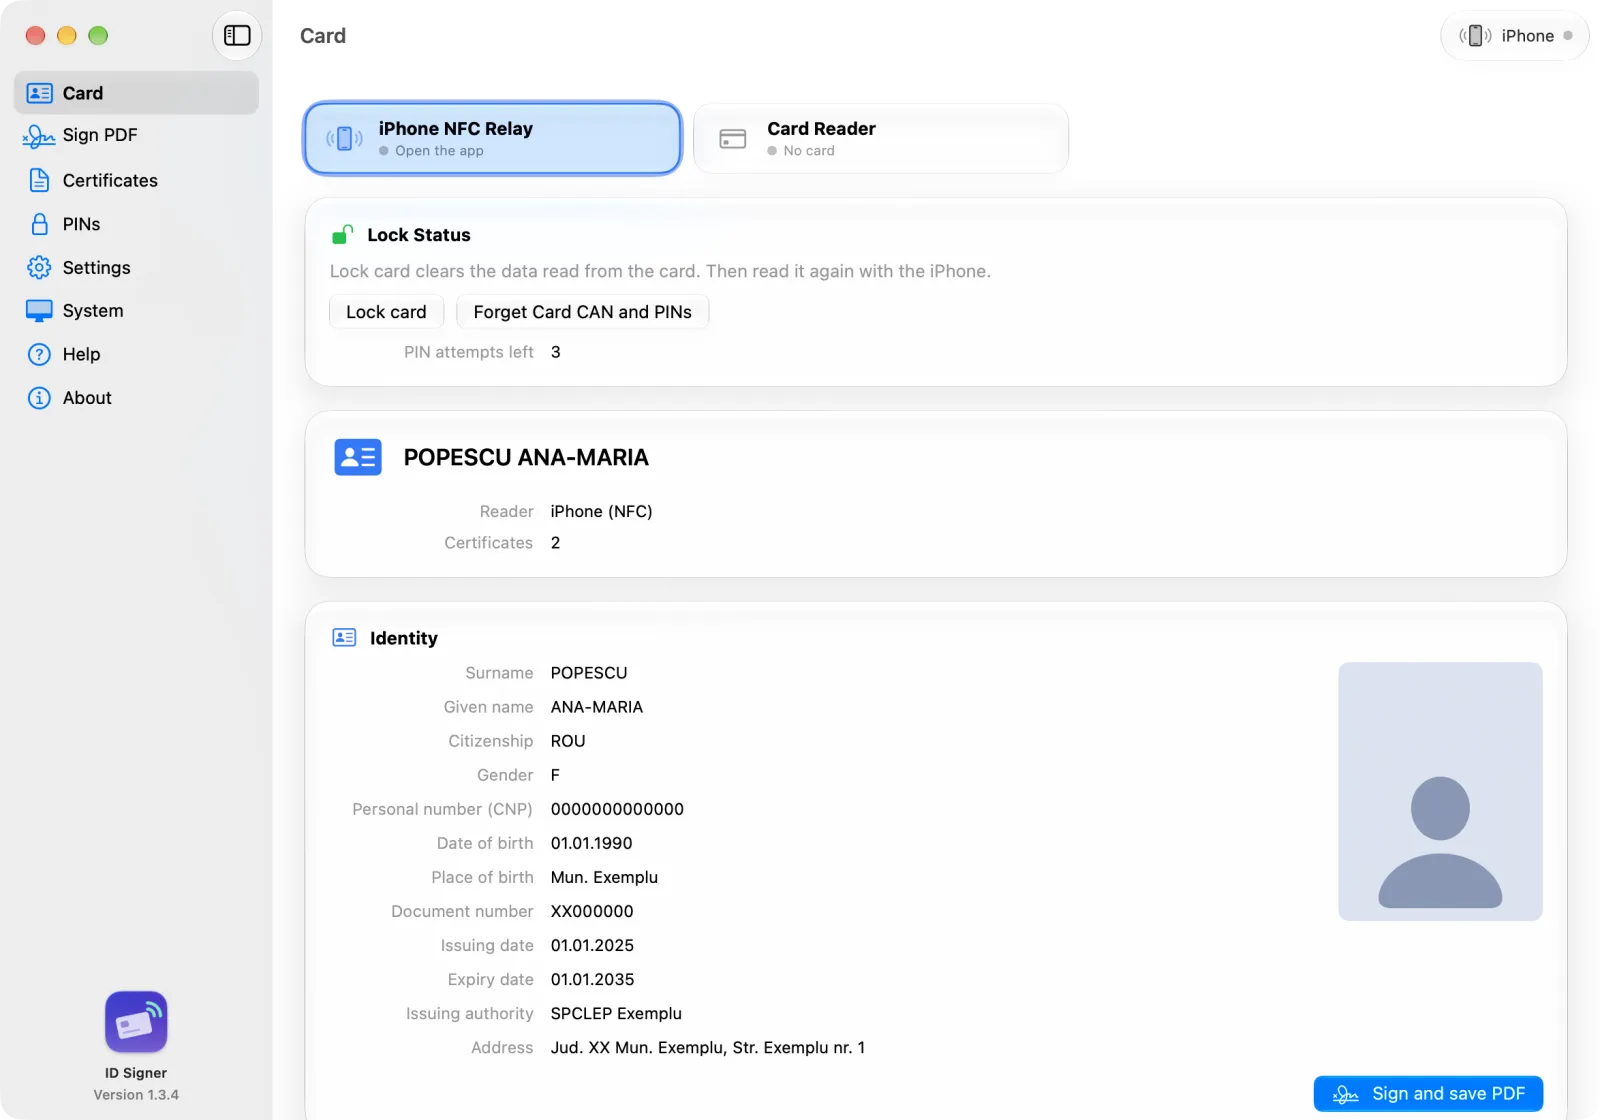This screenshot has width=1600, height=1120.
Task: Click the PINs padlock icon
Action: point(39,224)
